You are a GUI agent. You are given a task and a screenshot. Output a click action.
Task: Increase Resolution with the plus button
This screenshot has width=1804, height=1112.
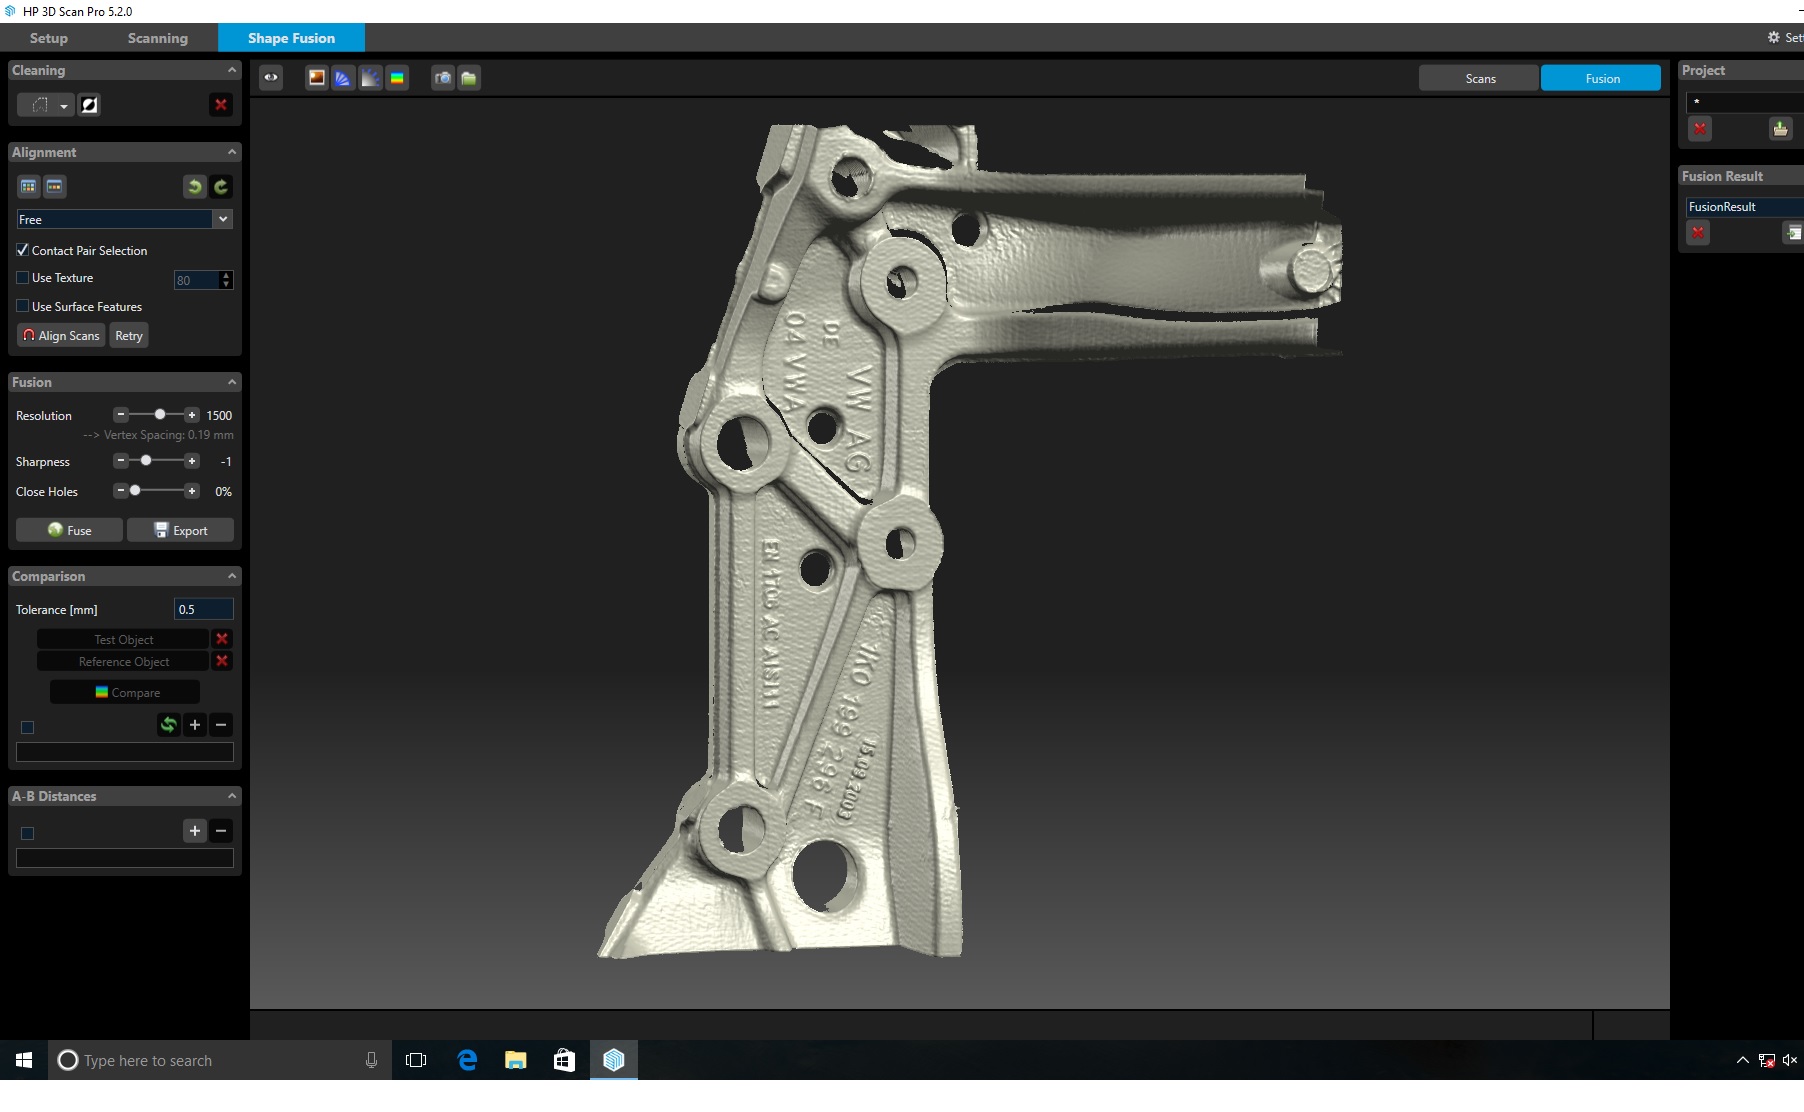tap(192, 415)
